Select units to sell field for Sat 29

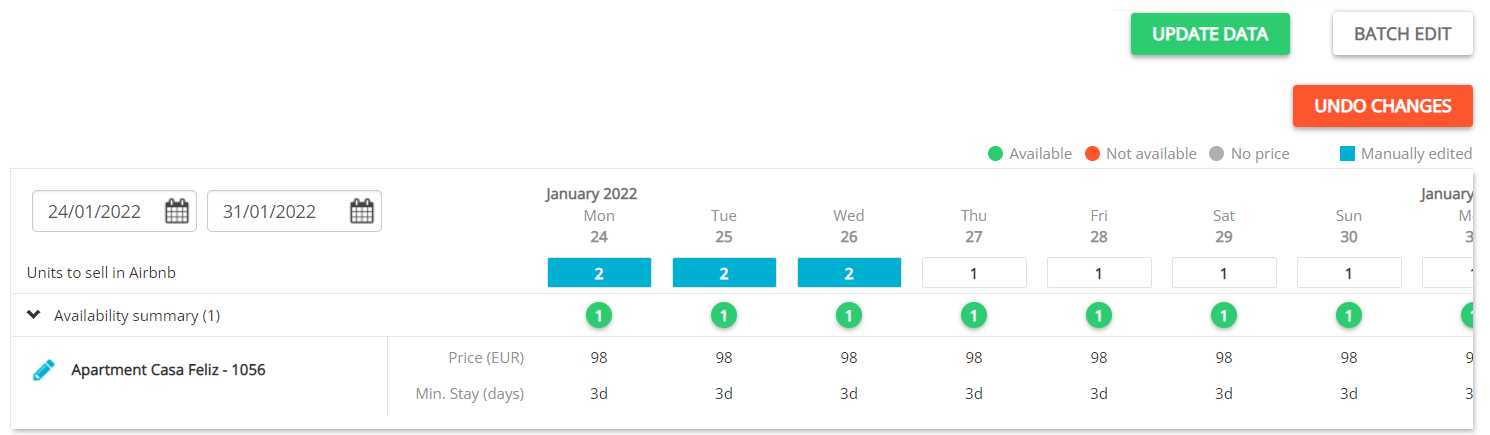pyautogui.click(x=1224, y=273)
